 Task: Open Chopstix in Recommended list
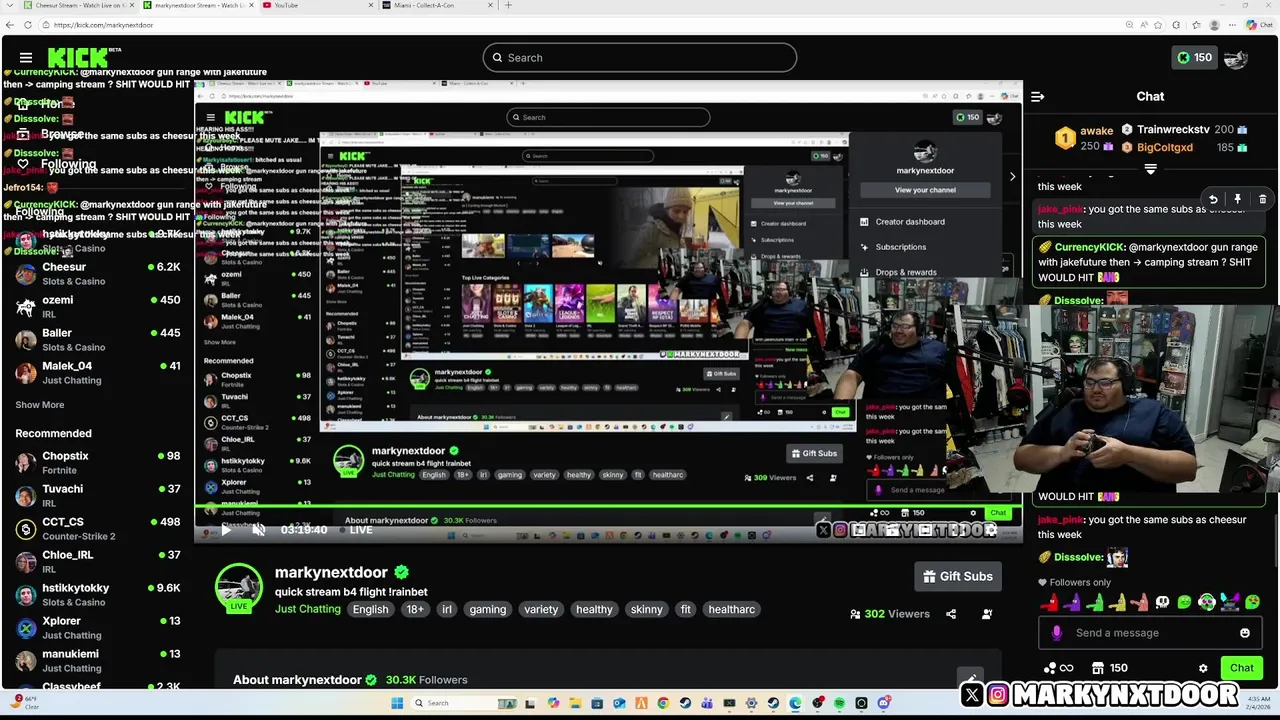(x=98, y=463)
